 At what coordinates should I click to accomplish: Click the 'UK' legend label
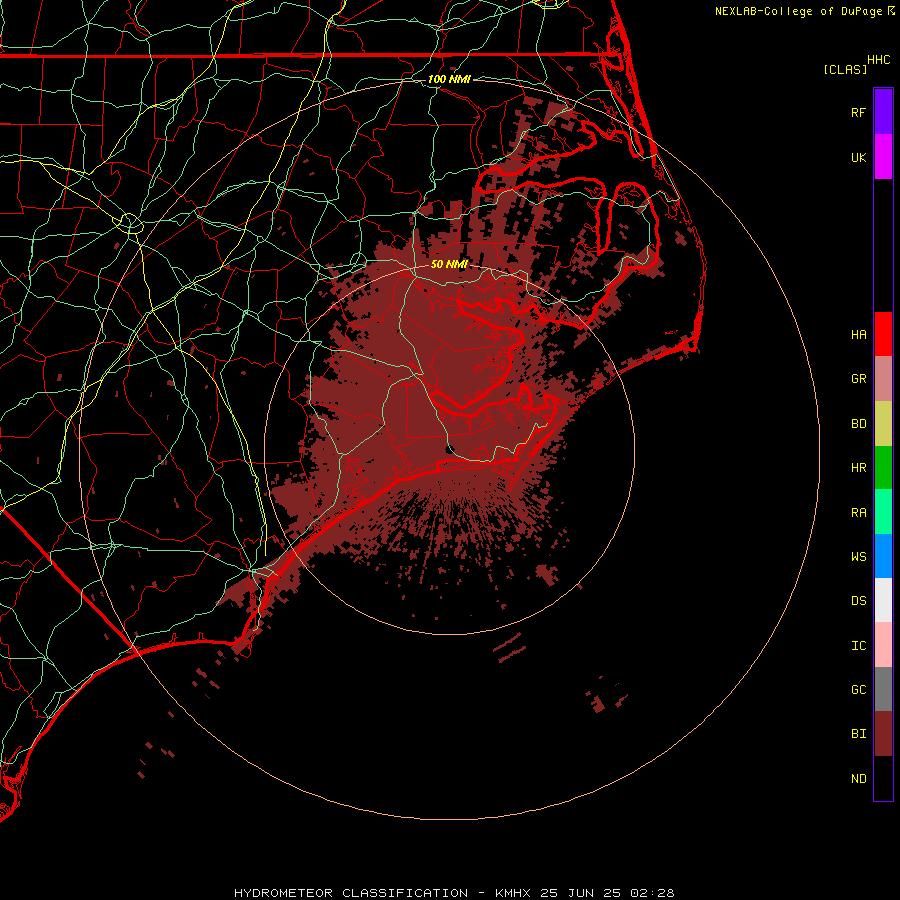click(859, 157)
